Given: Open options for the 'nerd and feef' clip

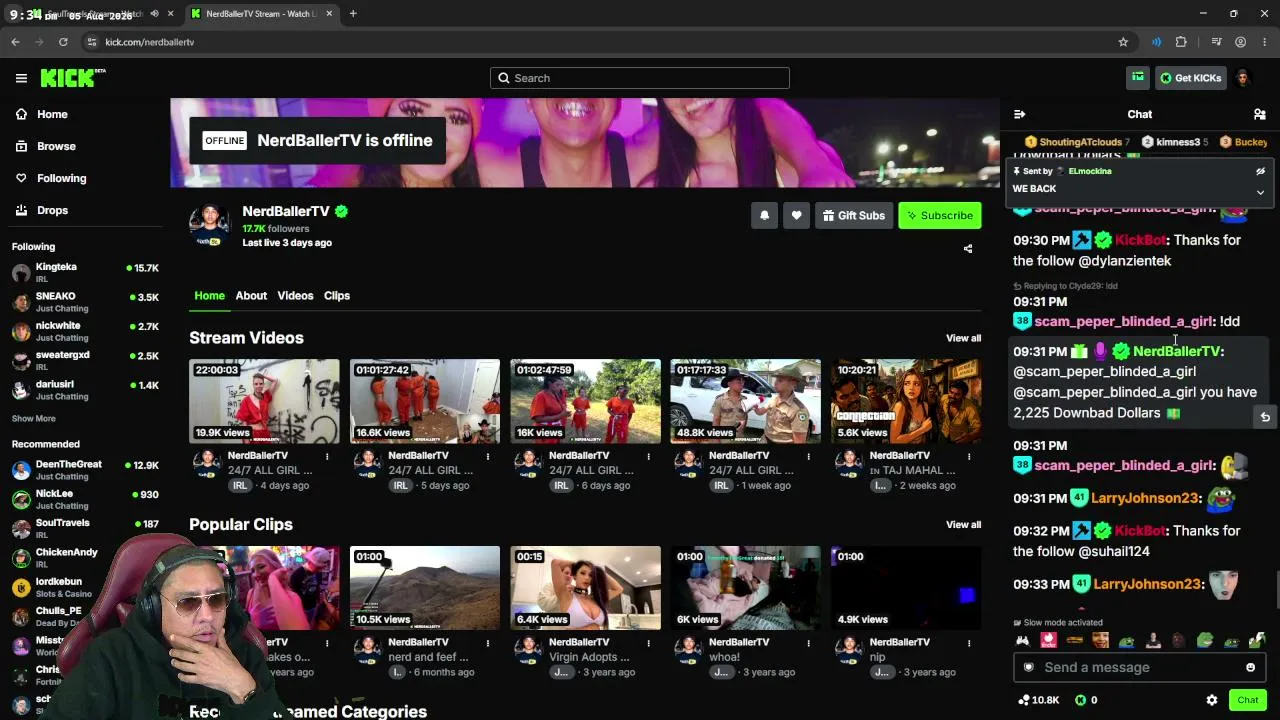Looking at the screenshot, I should pos(488,644).
